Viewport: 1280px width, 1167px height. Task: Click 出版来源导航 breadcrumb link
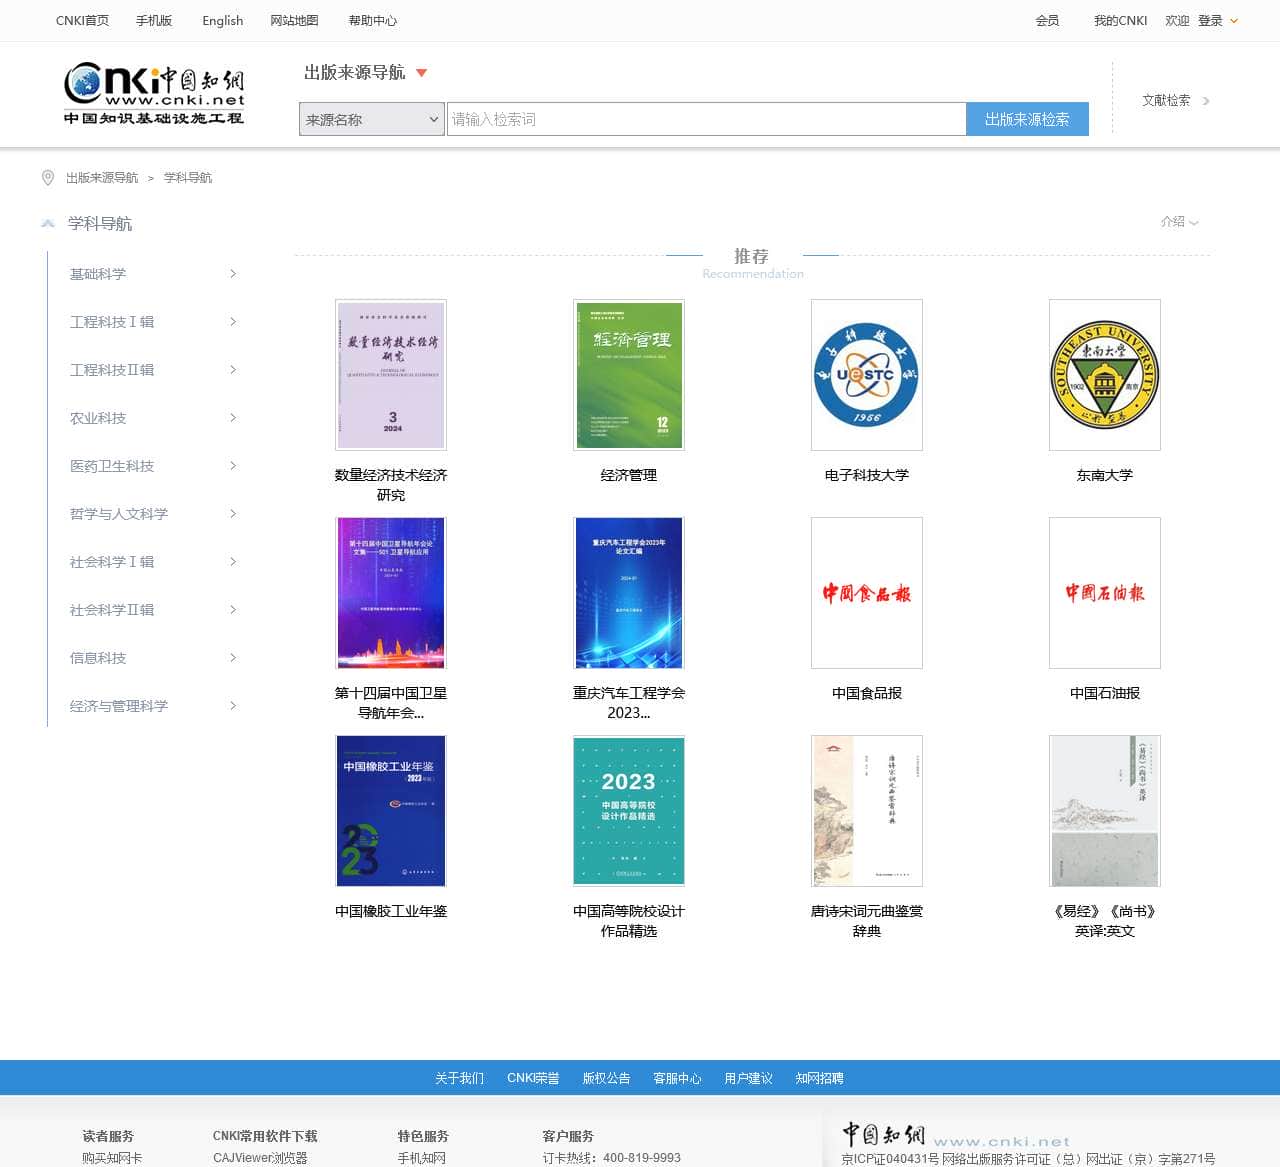pyautogui.click(x=102, y=178)
